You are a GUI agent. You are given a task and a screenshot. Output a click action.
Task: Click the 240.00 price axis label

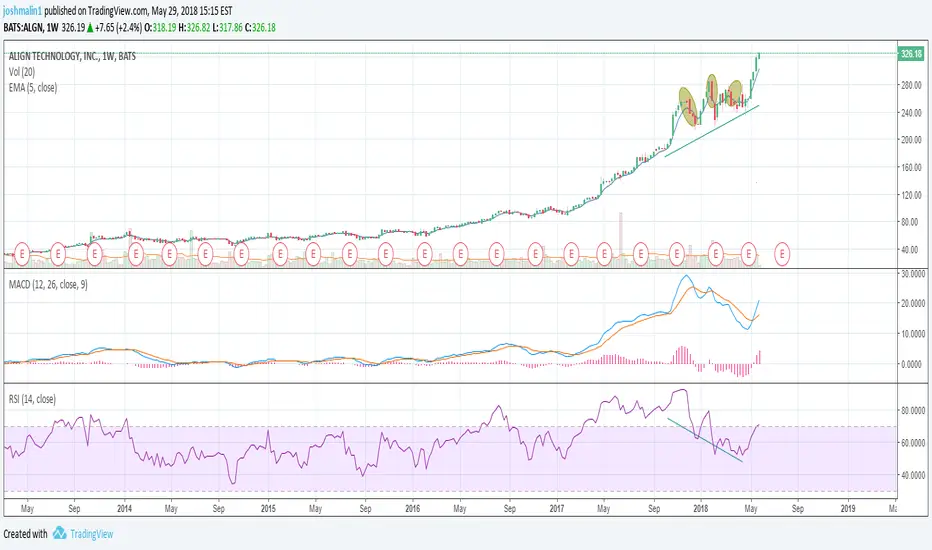[911, 112]
